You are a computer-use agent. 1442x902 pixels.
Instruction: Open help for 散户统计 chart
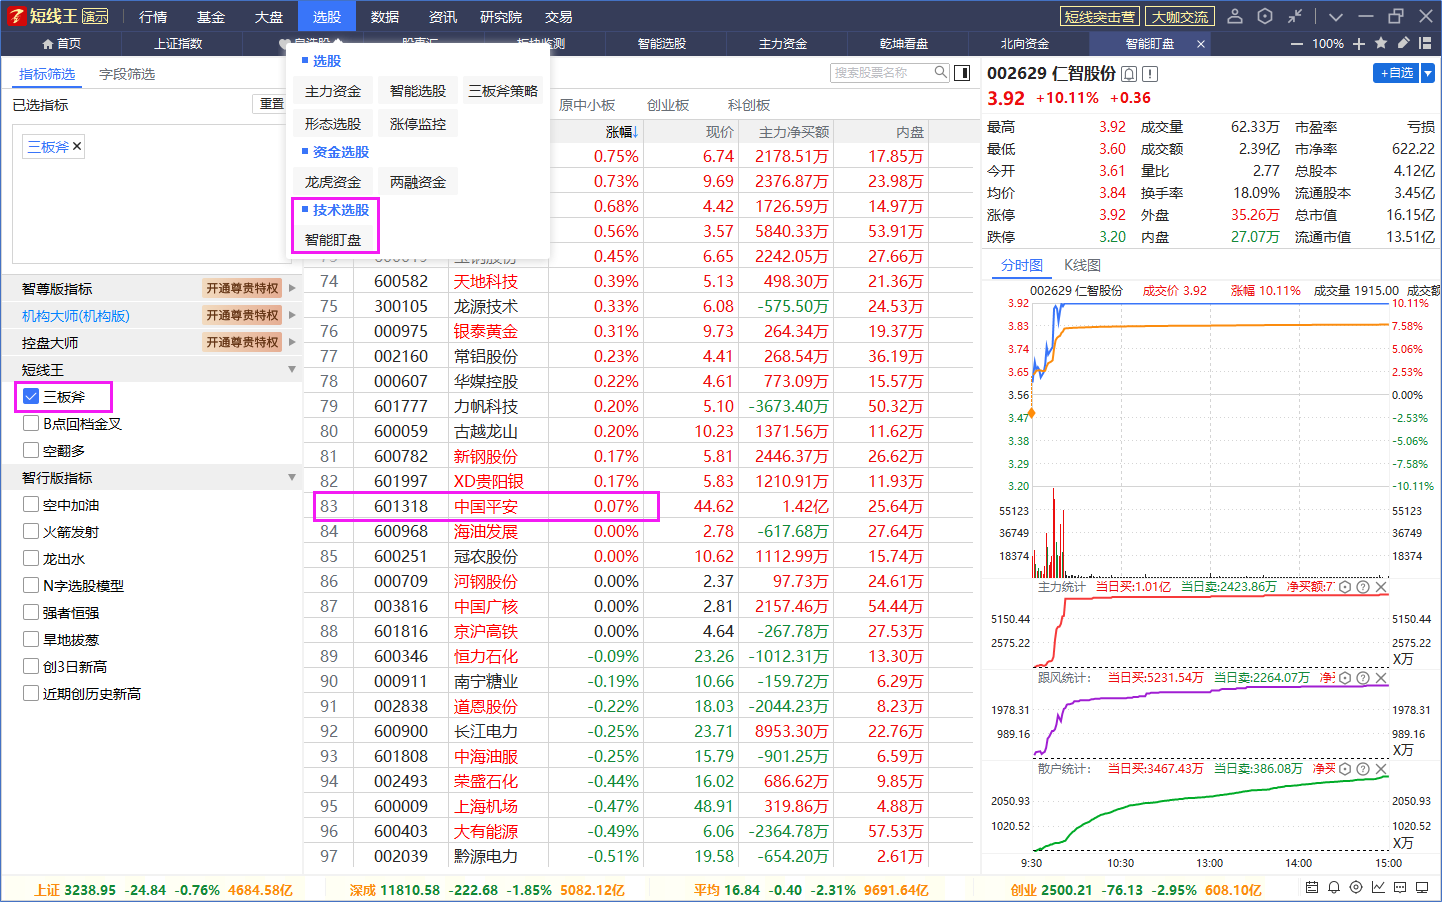point(1363,769)
